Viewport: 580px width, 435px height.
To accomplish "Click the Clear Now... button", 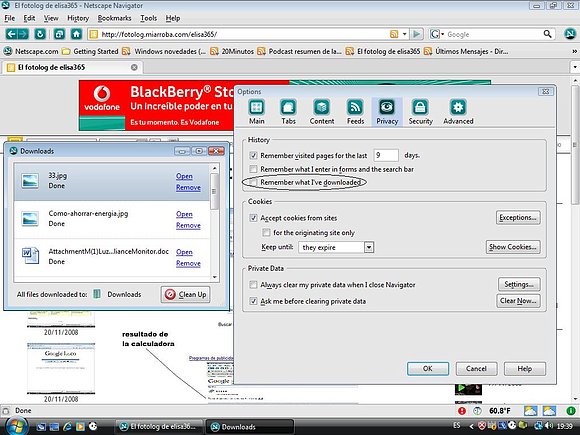I will 518,301.
